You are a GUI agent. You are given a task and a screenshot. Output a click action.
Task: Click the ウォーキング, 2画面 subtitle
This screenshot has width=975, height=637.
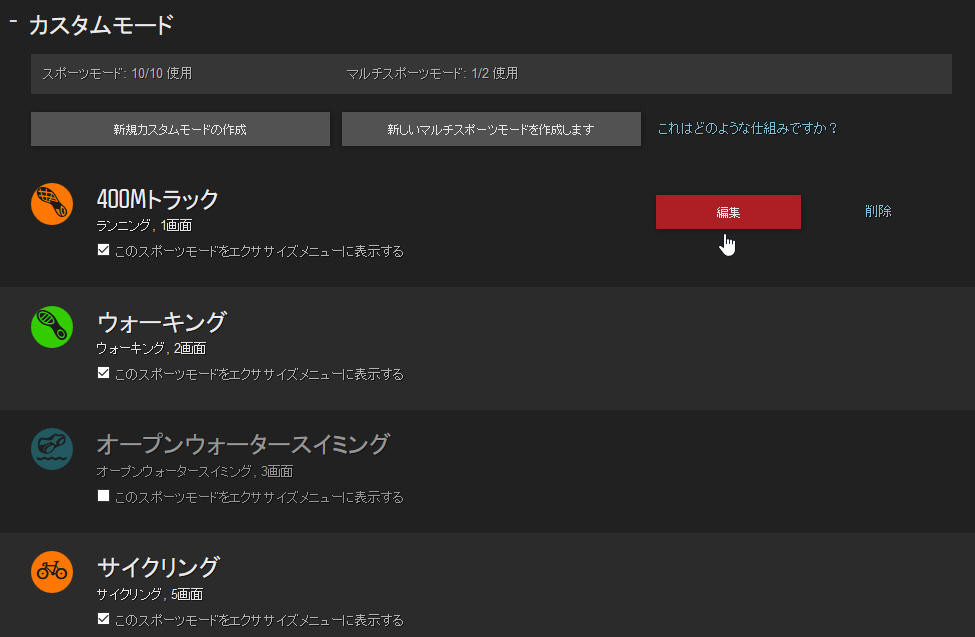151,348
